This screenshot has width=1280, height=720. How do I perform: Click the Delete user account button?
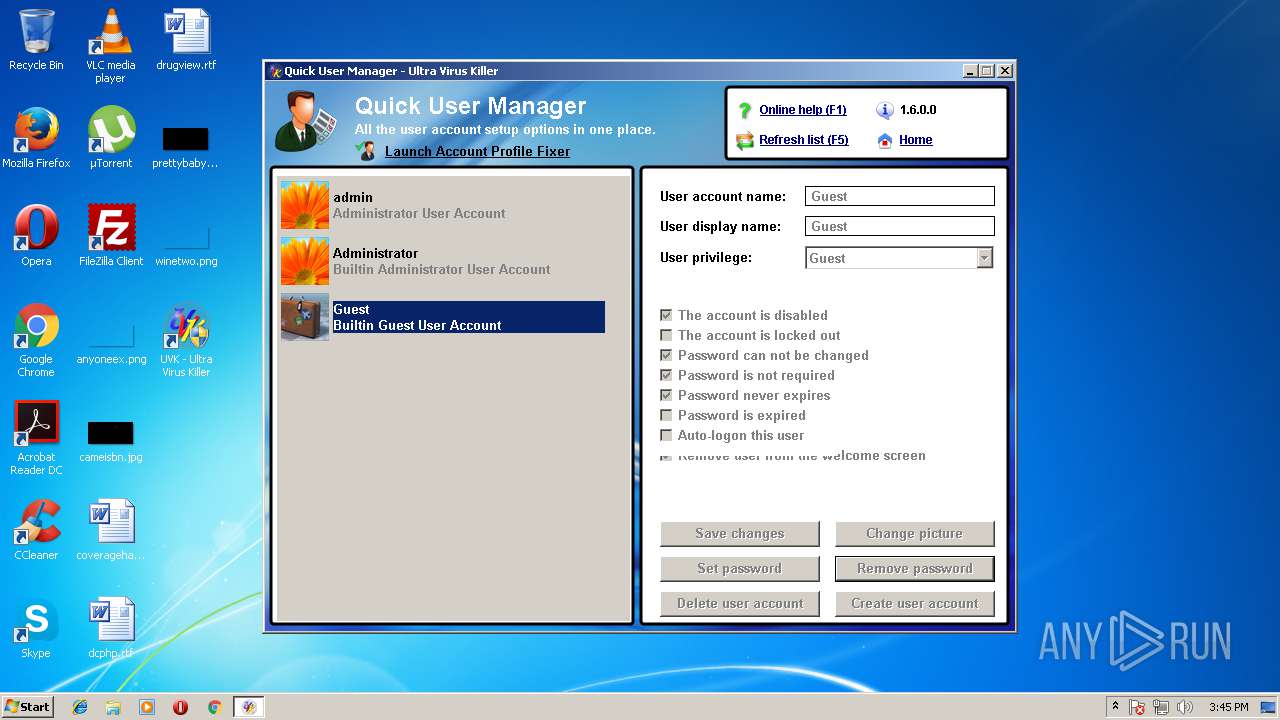click(740, 604)
